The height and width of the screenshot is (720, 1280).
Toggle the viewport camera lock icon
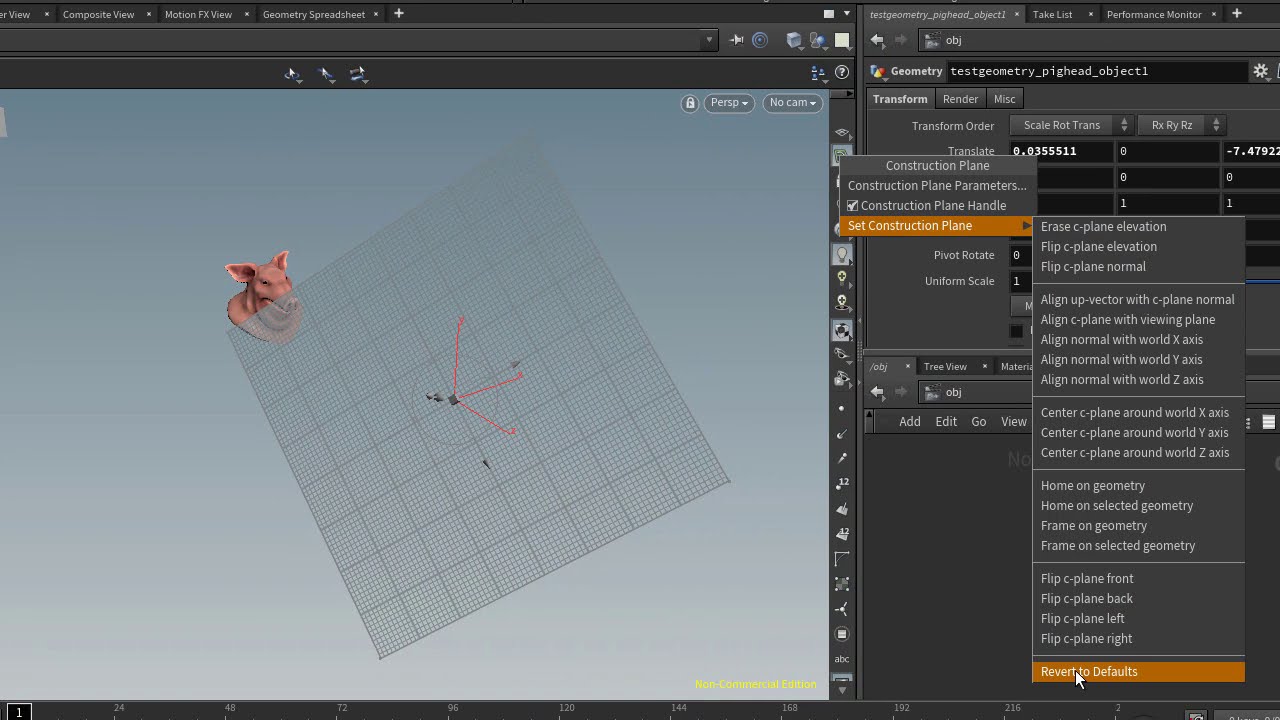[x=689, y=103]
